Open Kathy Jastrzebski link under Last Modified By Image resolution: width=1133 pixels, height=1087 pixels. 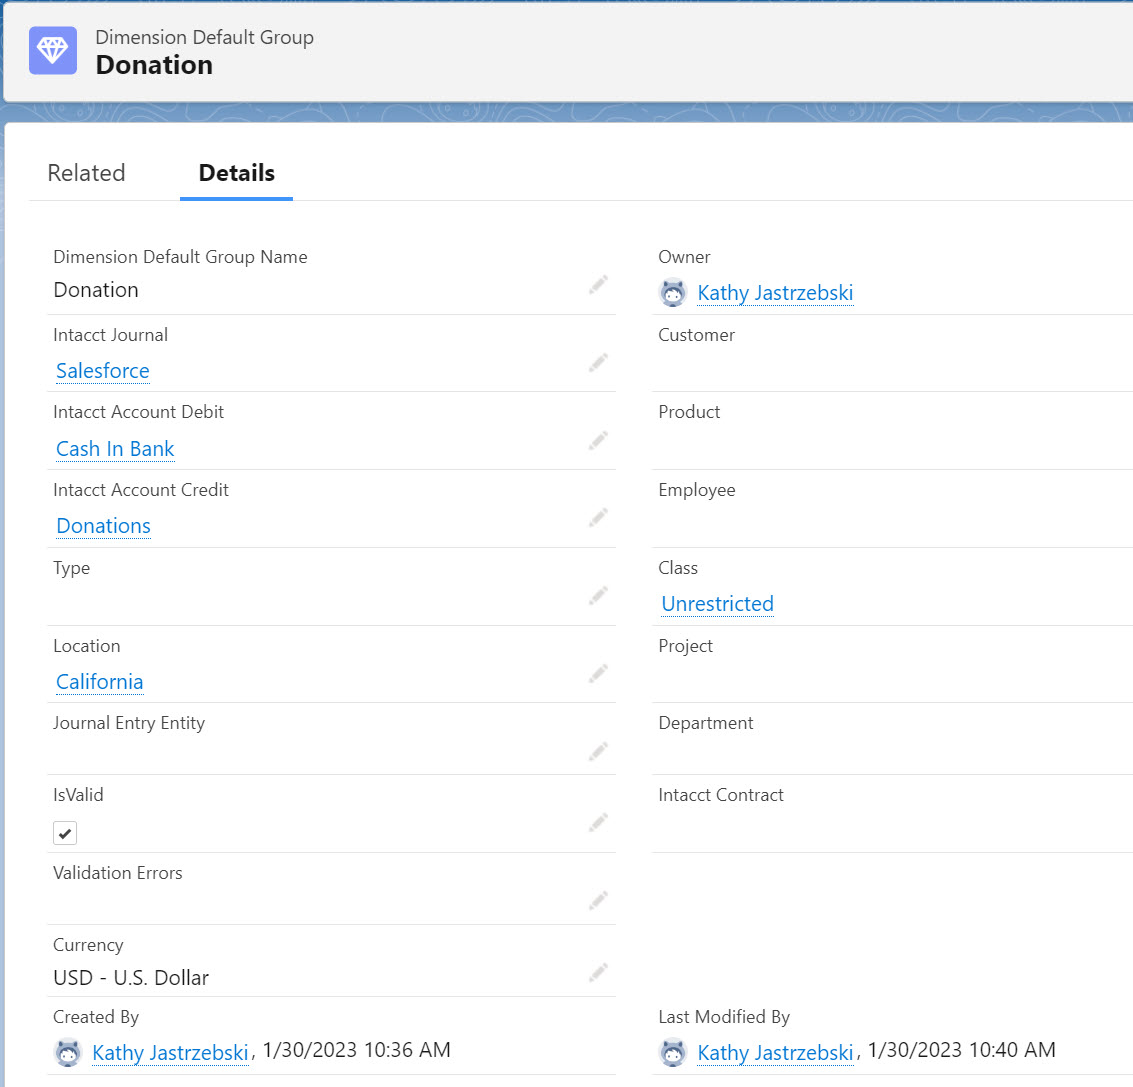tap(775, 1052)
